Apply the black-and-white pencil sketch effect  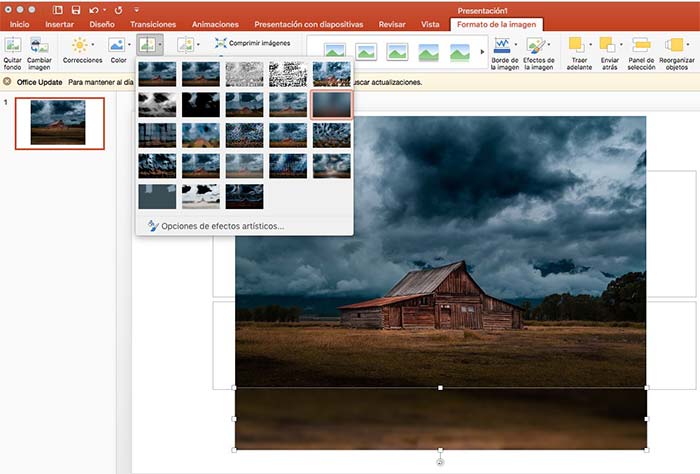pyautogui.click(x=288, y=74)
